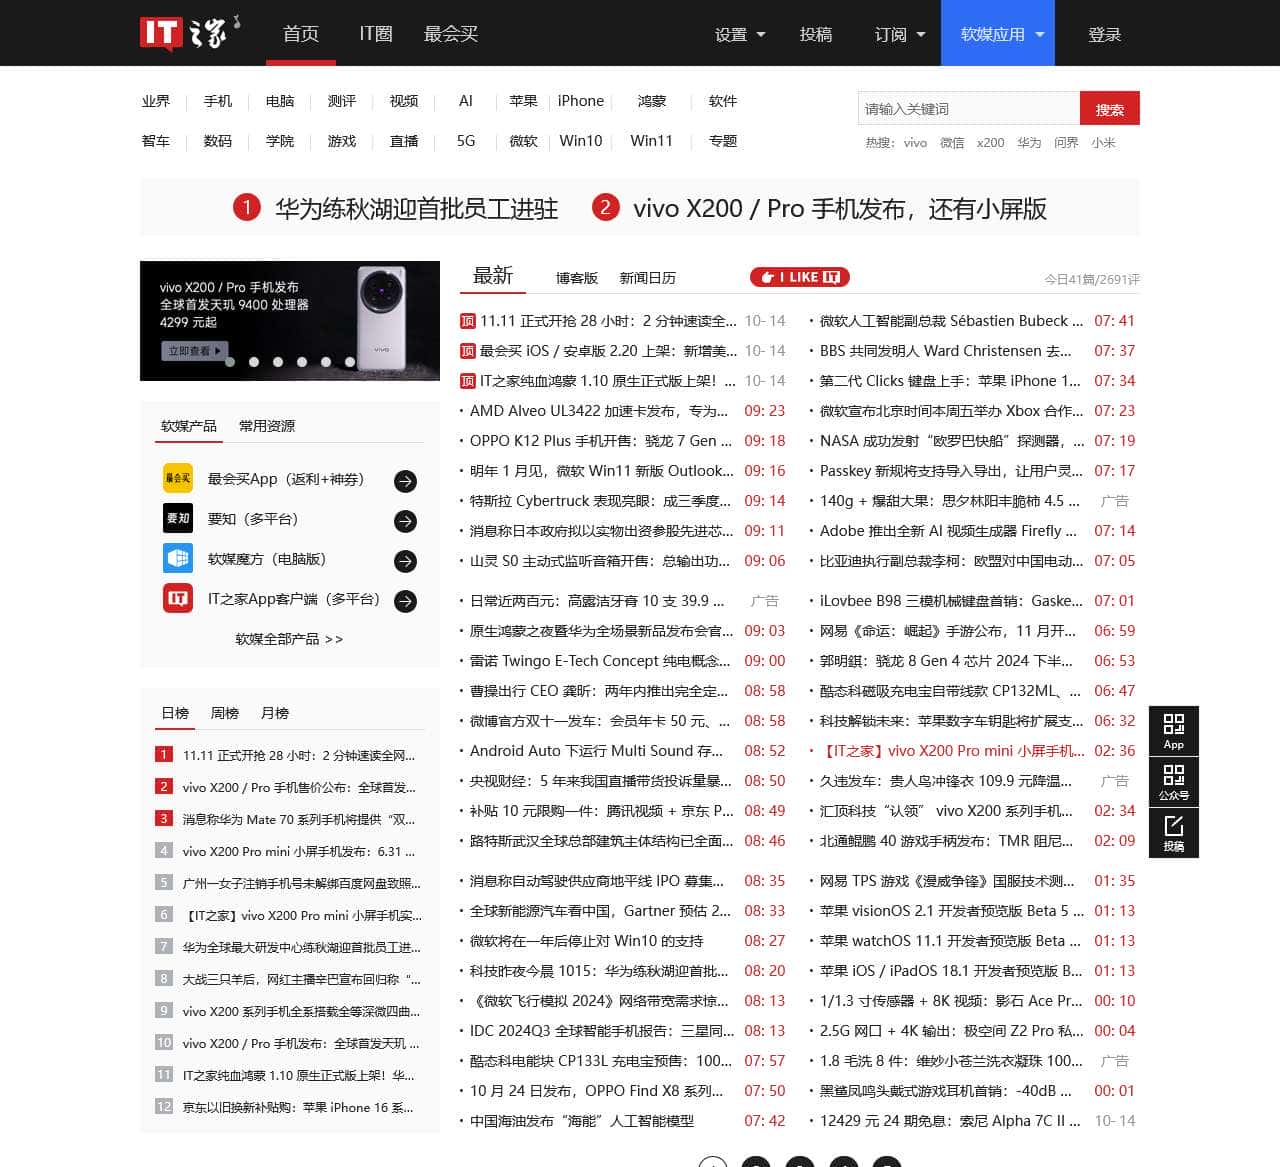Click hot search term 小米
The height and width of the screenshot is (1167, 1280).
click(x=1104, y=143)
